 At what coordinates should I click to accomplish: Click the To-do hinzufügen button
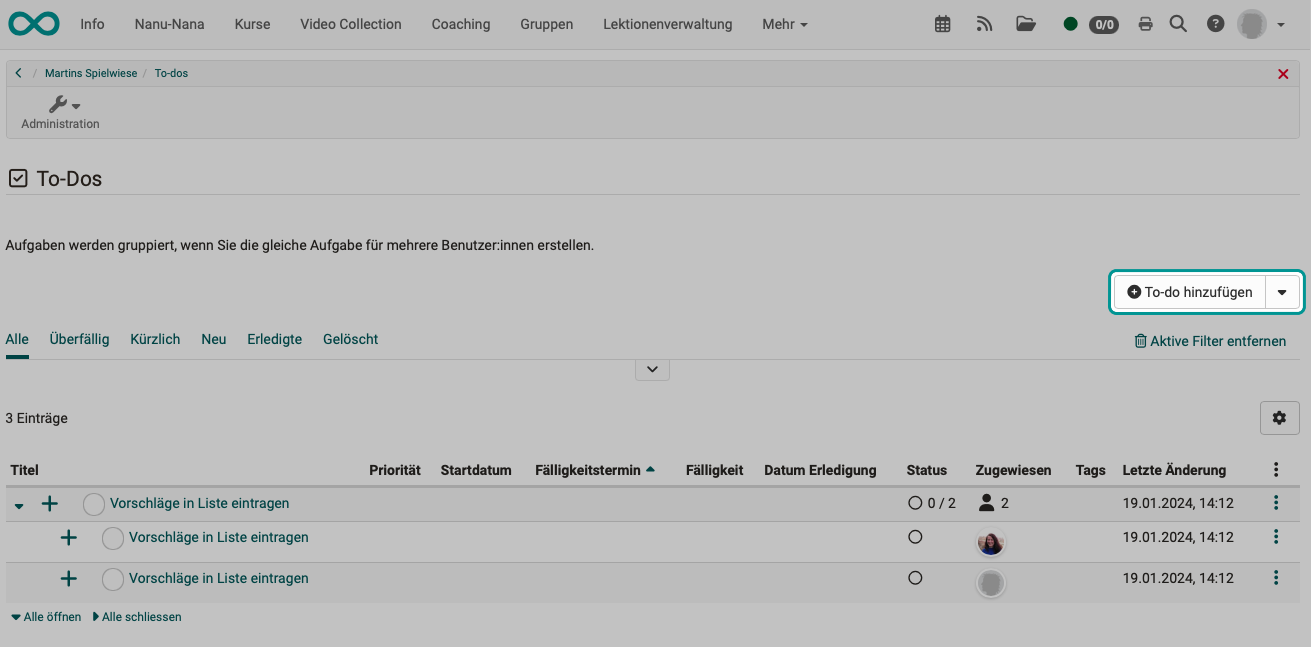1190,293
